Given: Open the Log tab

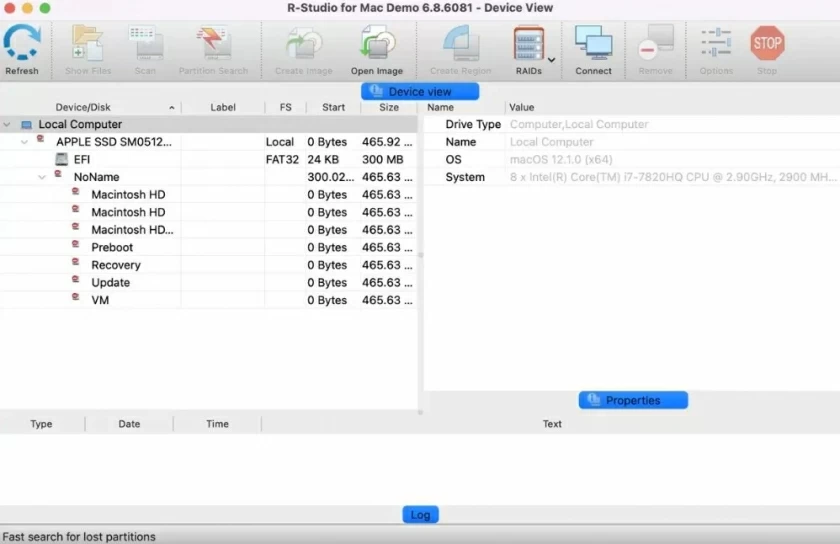Looking at the screenshot, I should 421,515.
